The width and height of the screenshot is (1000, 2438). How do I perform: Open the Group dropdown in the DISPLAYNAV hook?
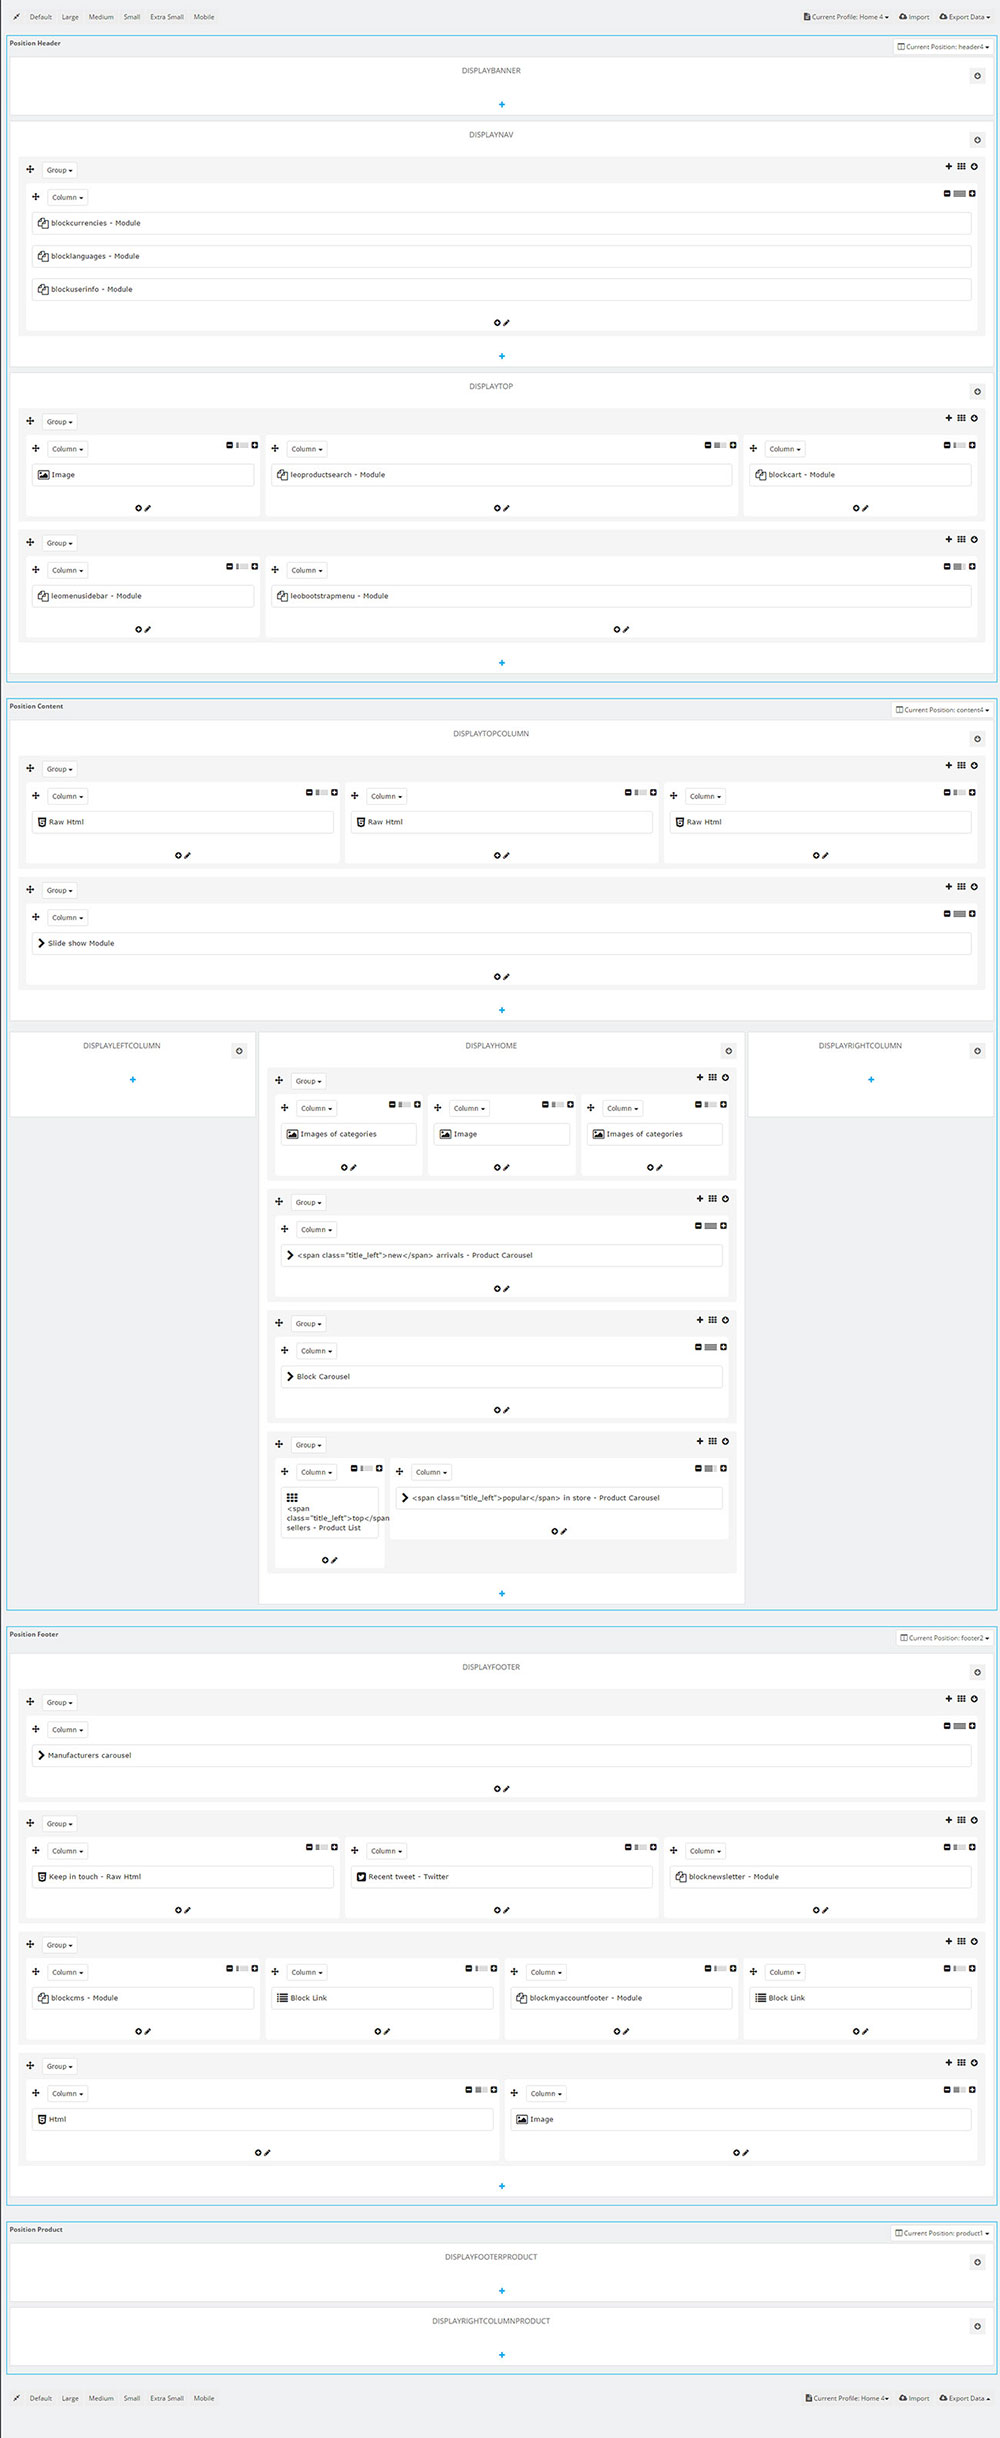coord(59,170)
